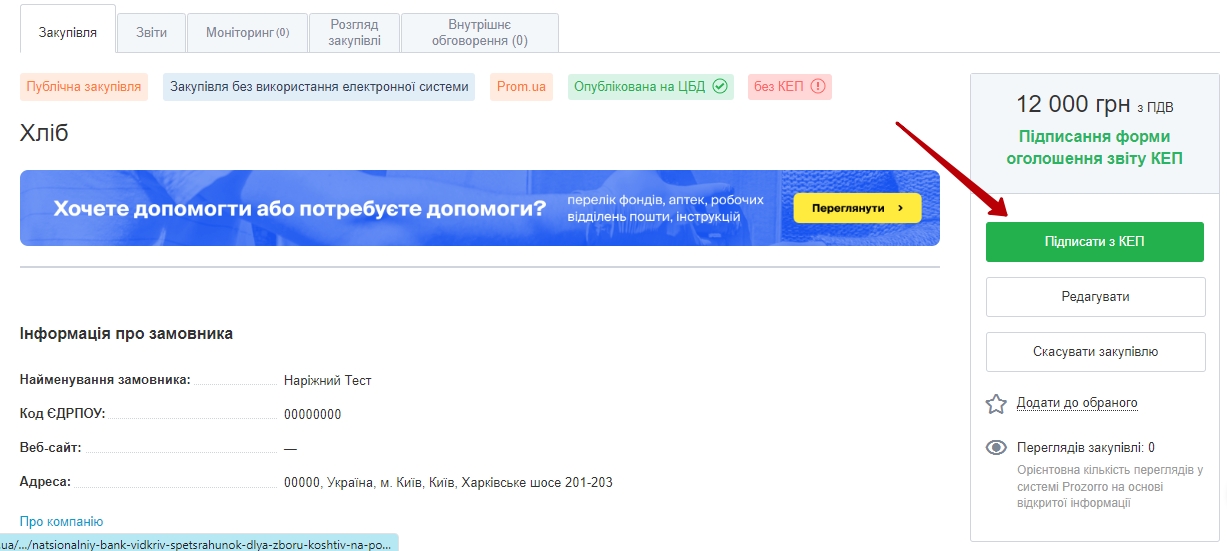Select the Розгляд закупівлі tab

[x=354, y=32]
